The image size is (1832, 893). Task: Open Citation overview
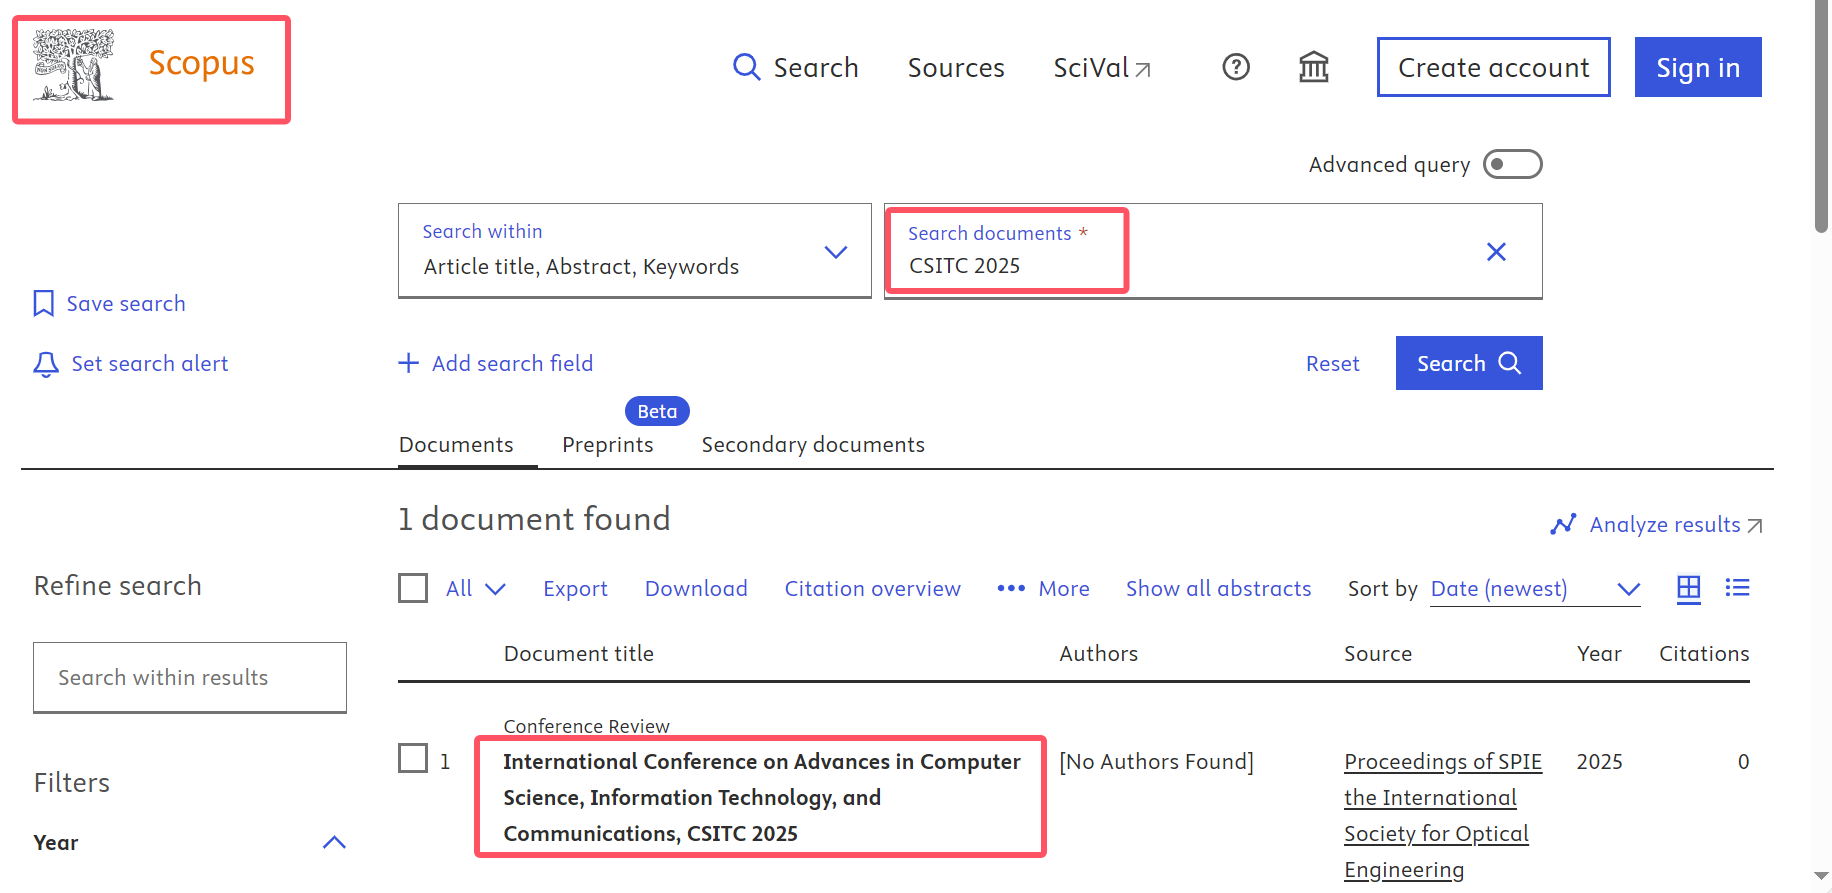click(x=872, y=588)
